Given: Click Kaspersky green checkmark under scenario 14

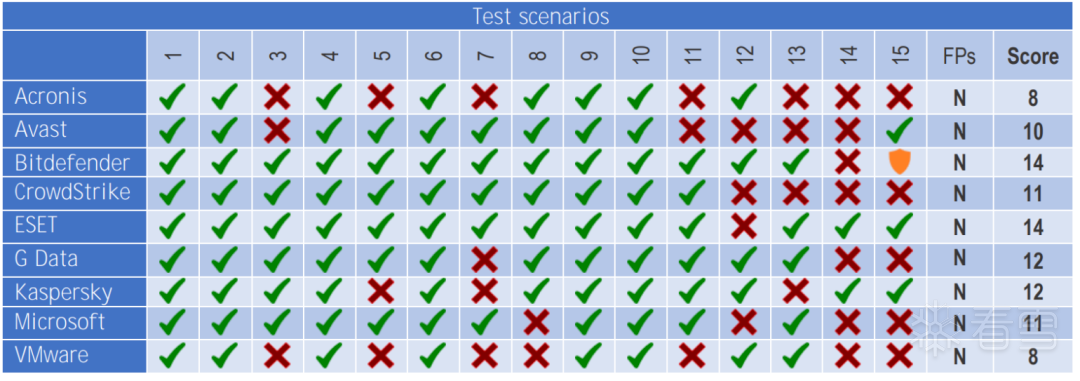Looking at the screenshot, I should coord(848,291).
